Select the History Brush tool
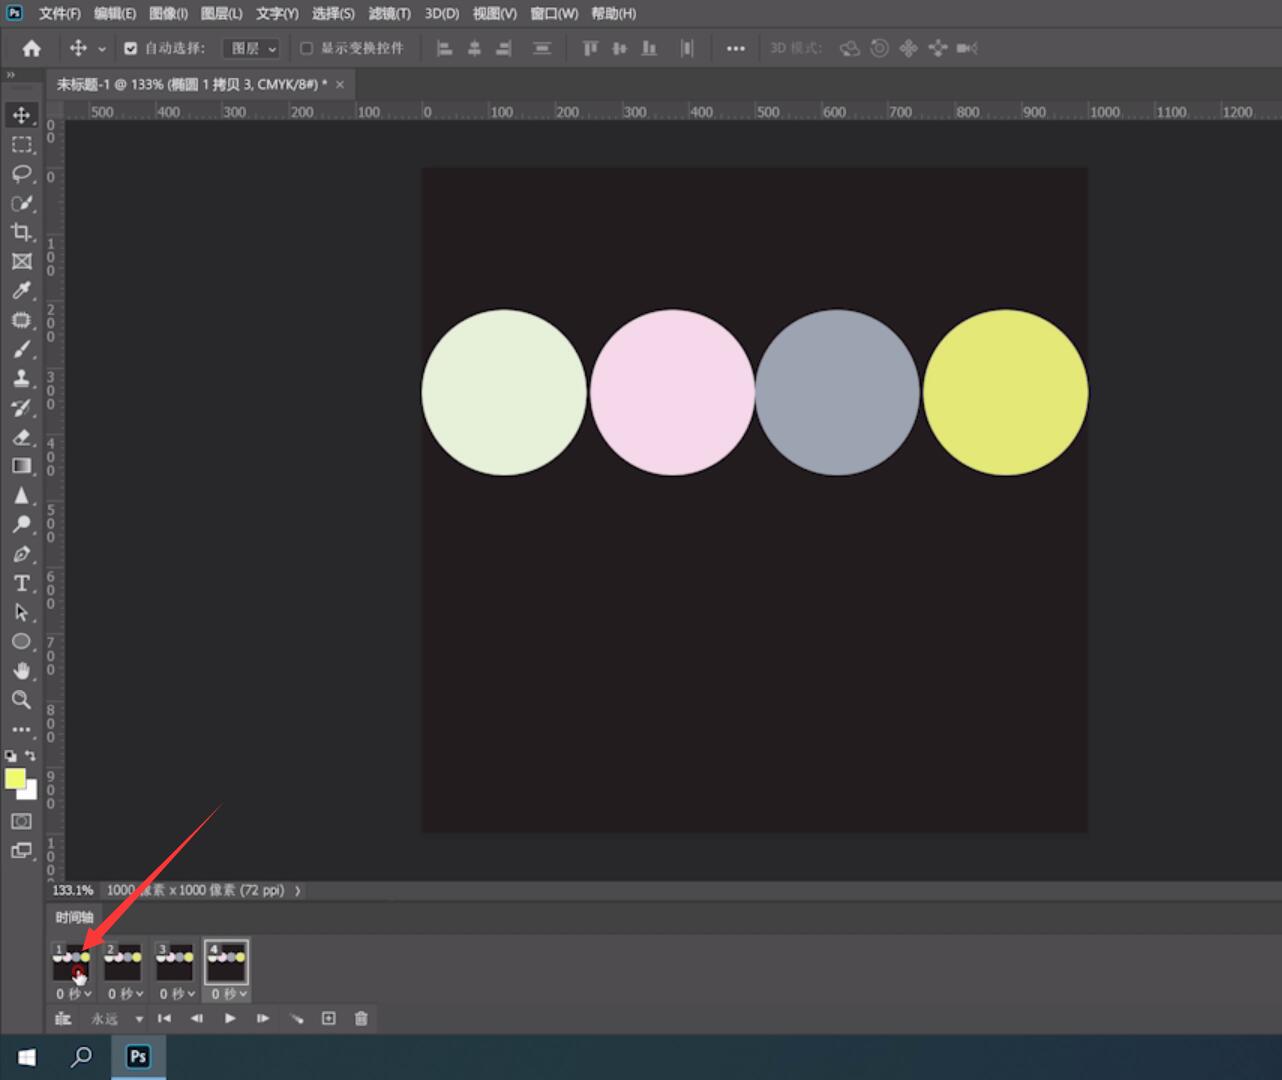1282x1080 pixels. point(21,408)
